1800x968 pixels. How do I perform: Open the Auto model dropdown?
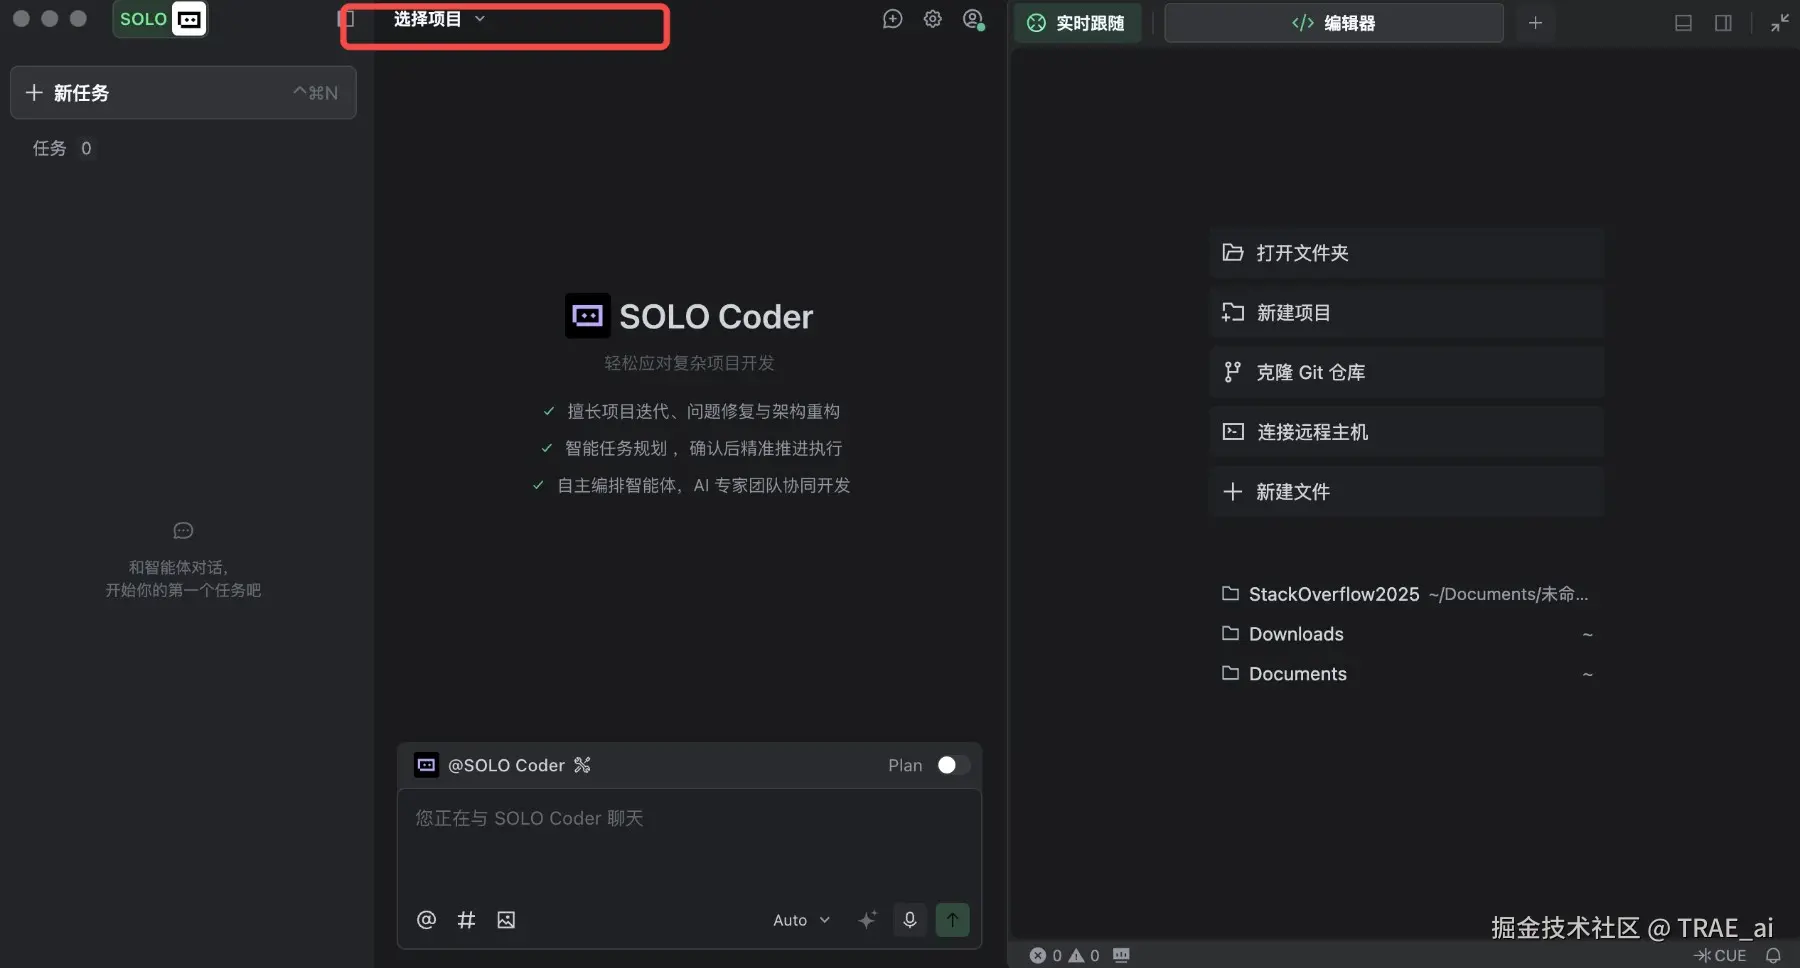point(801,920)
